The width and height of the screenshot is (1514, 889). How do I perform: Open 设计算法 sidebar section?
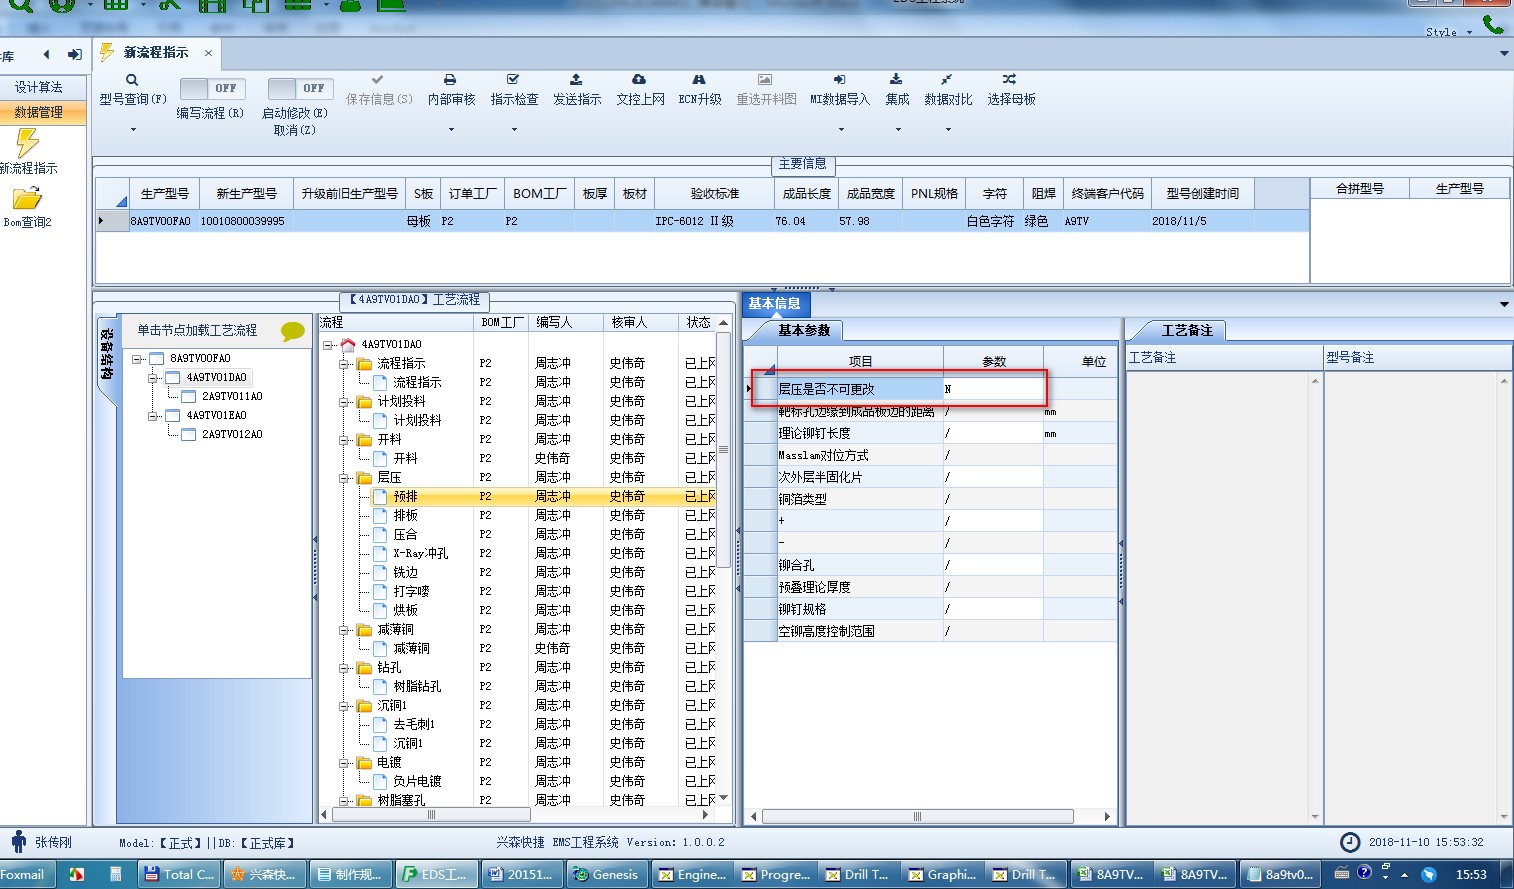point(39,87)
